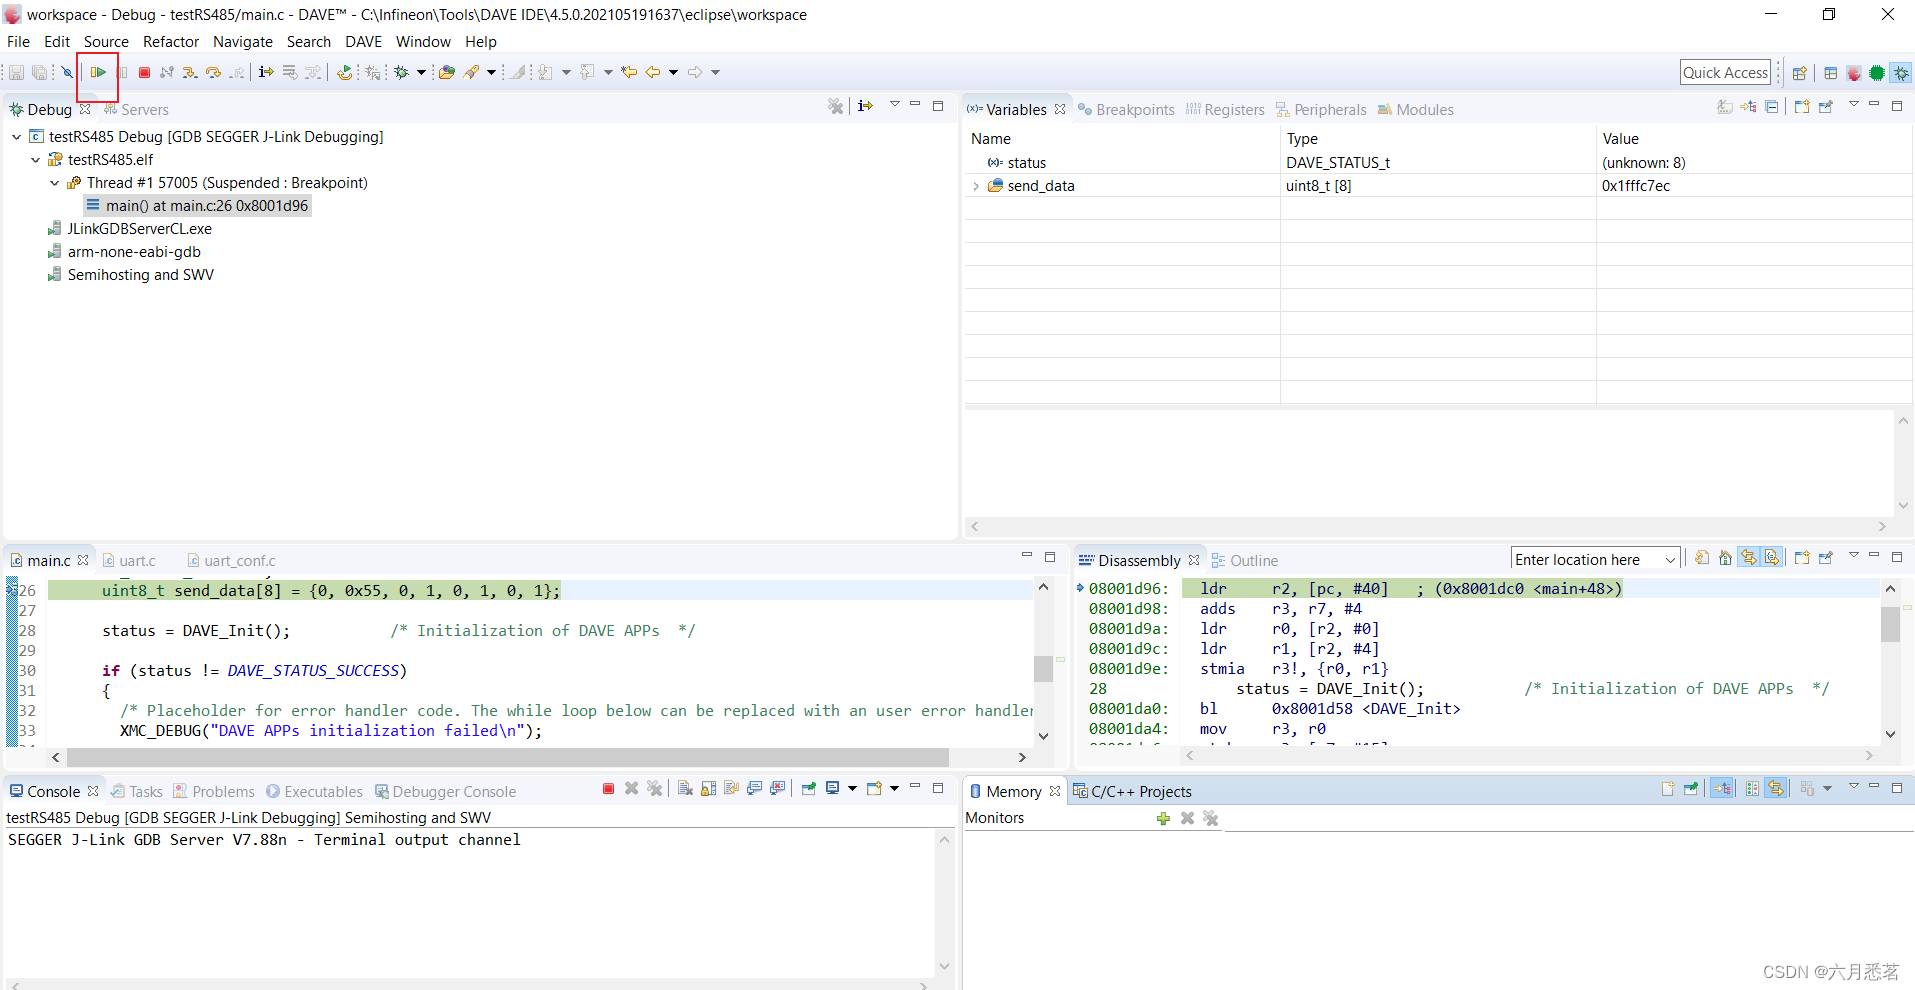Switch to Debugger Console tab
Image resolution: width=1915 pixels, height=990 pixels.
pos(446,792)
